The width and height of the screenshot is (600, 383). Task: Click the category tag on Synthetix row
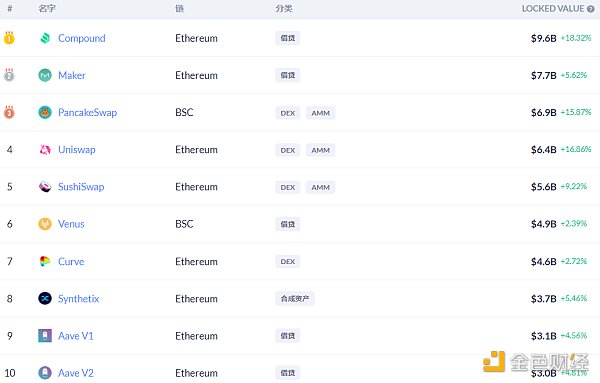295,298
